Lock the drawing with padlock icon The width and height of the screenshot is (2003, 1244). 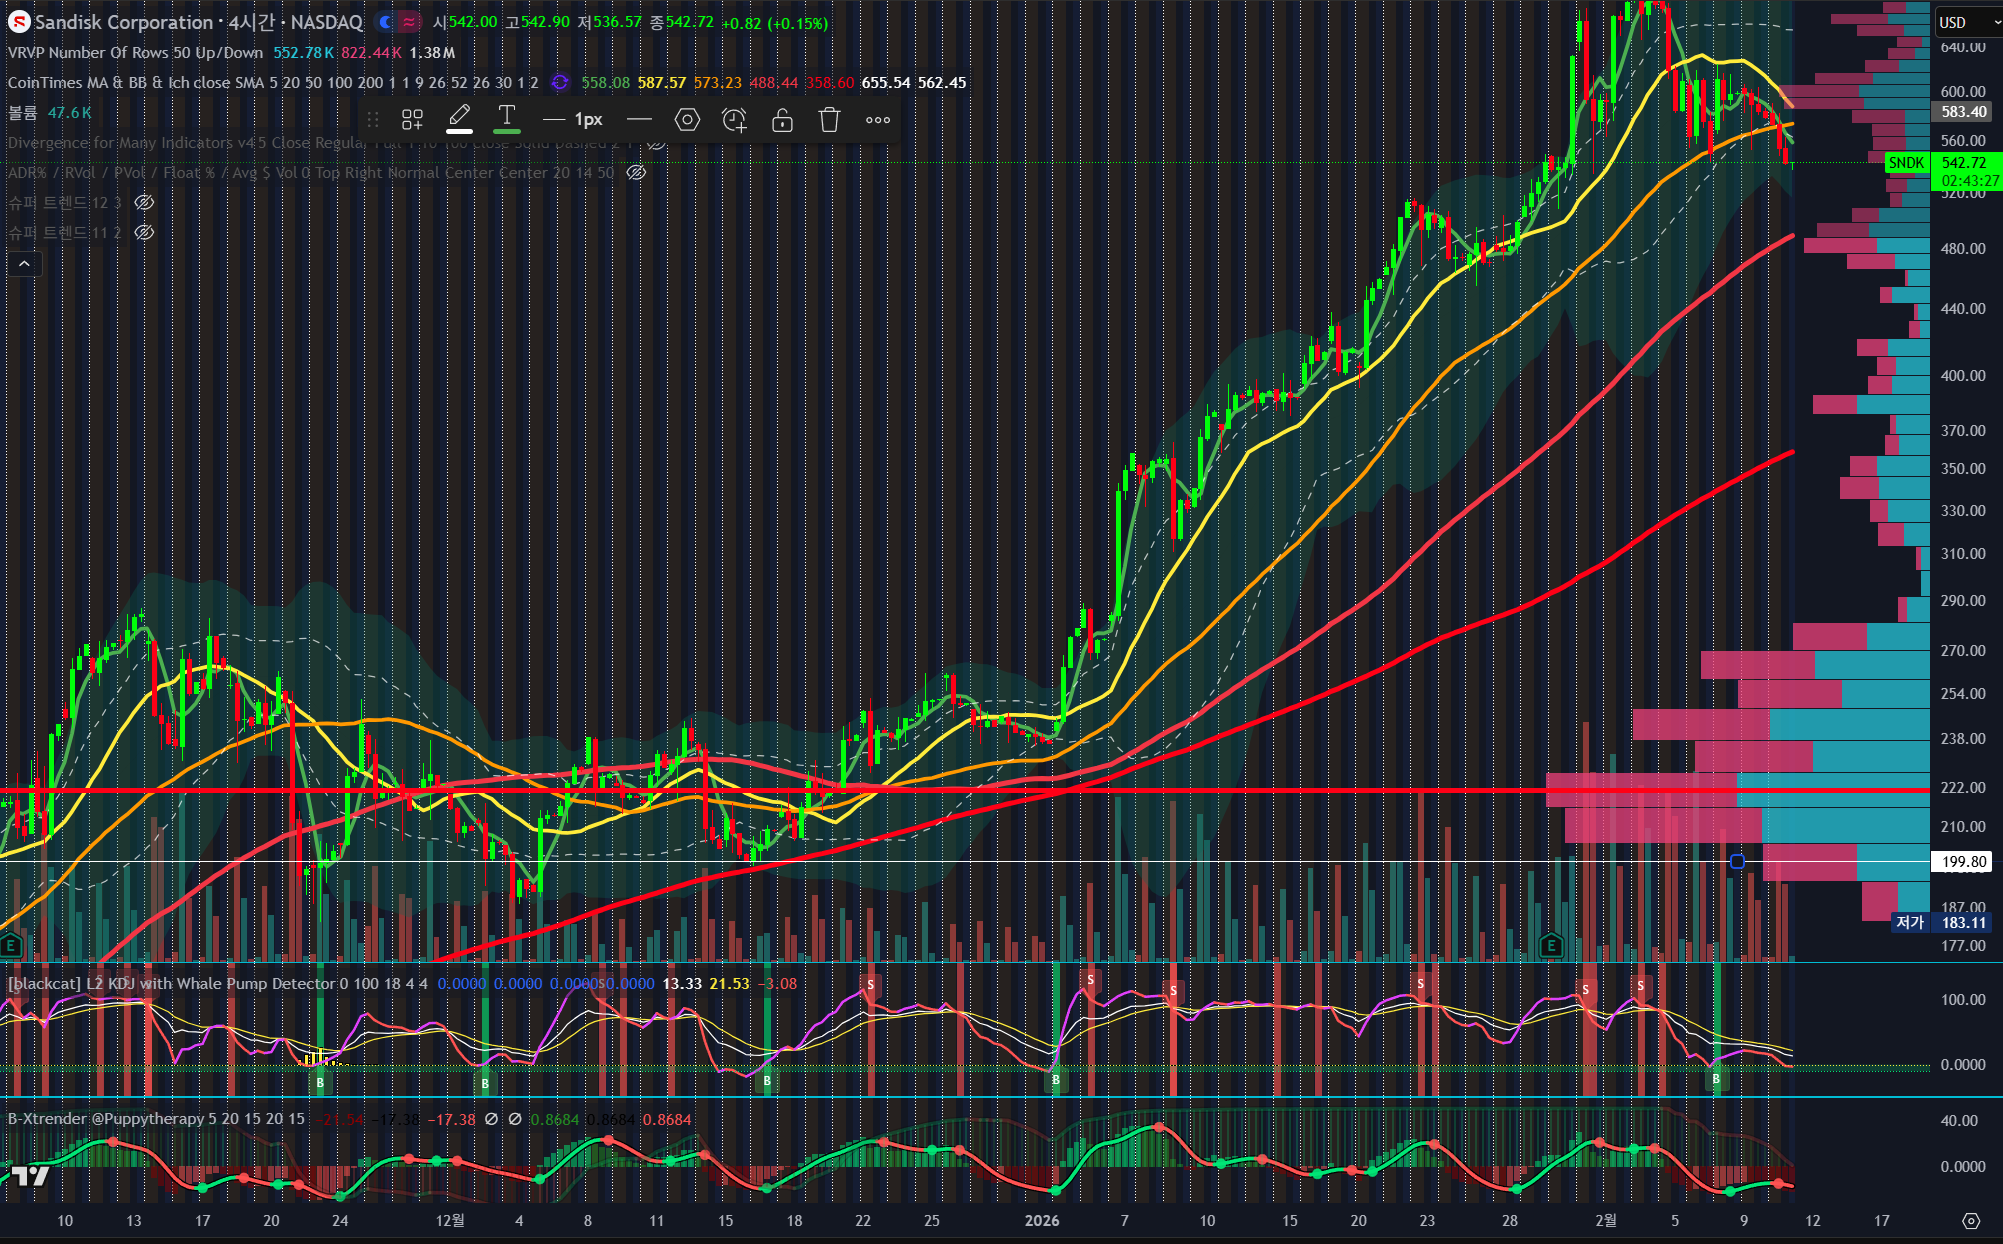(782, 120)
